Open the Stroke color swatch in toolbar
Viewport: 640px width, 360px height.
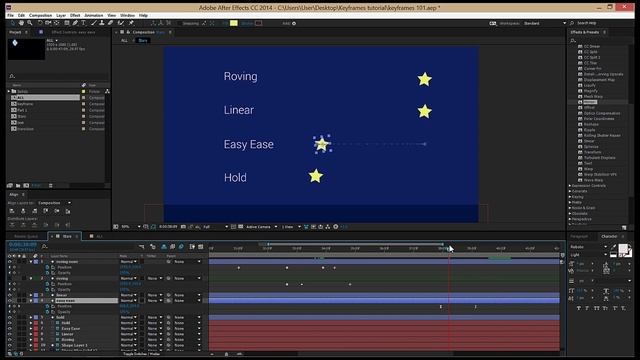click(258, 23)
